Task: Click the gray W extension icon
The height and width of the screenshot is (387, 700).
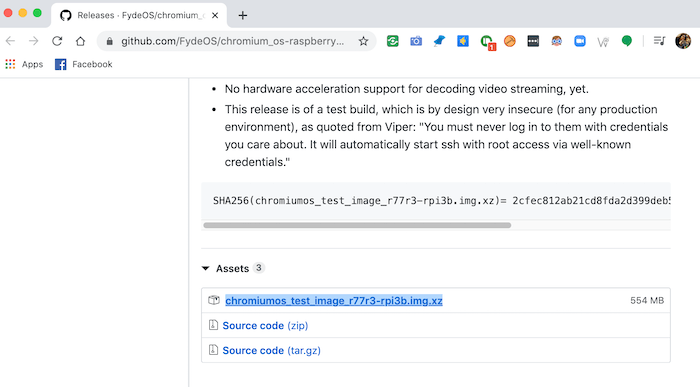Action: point(603,42)
